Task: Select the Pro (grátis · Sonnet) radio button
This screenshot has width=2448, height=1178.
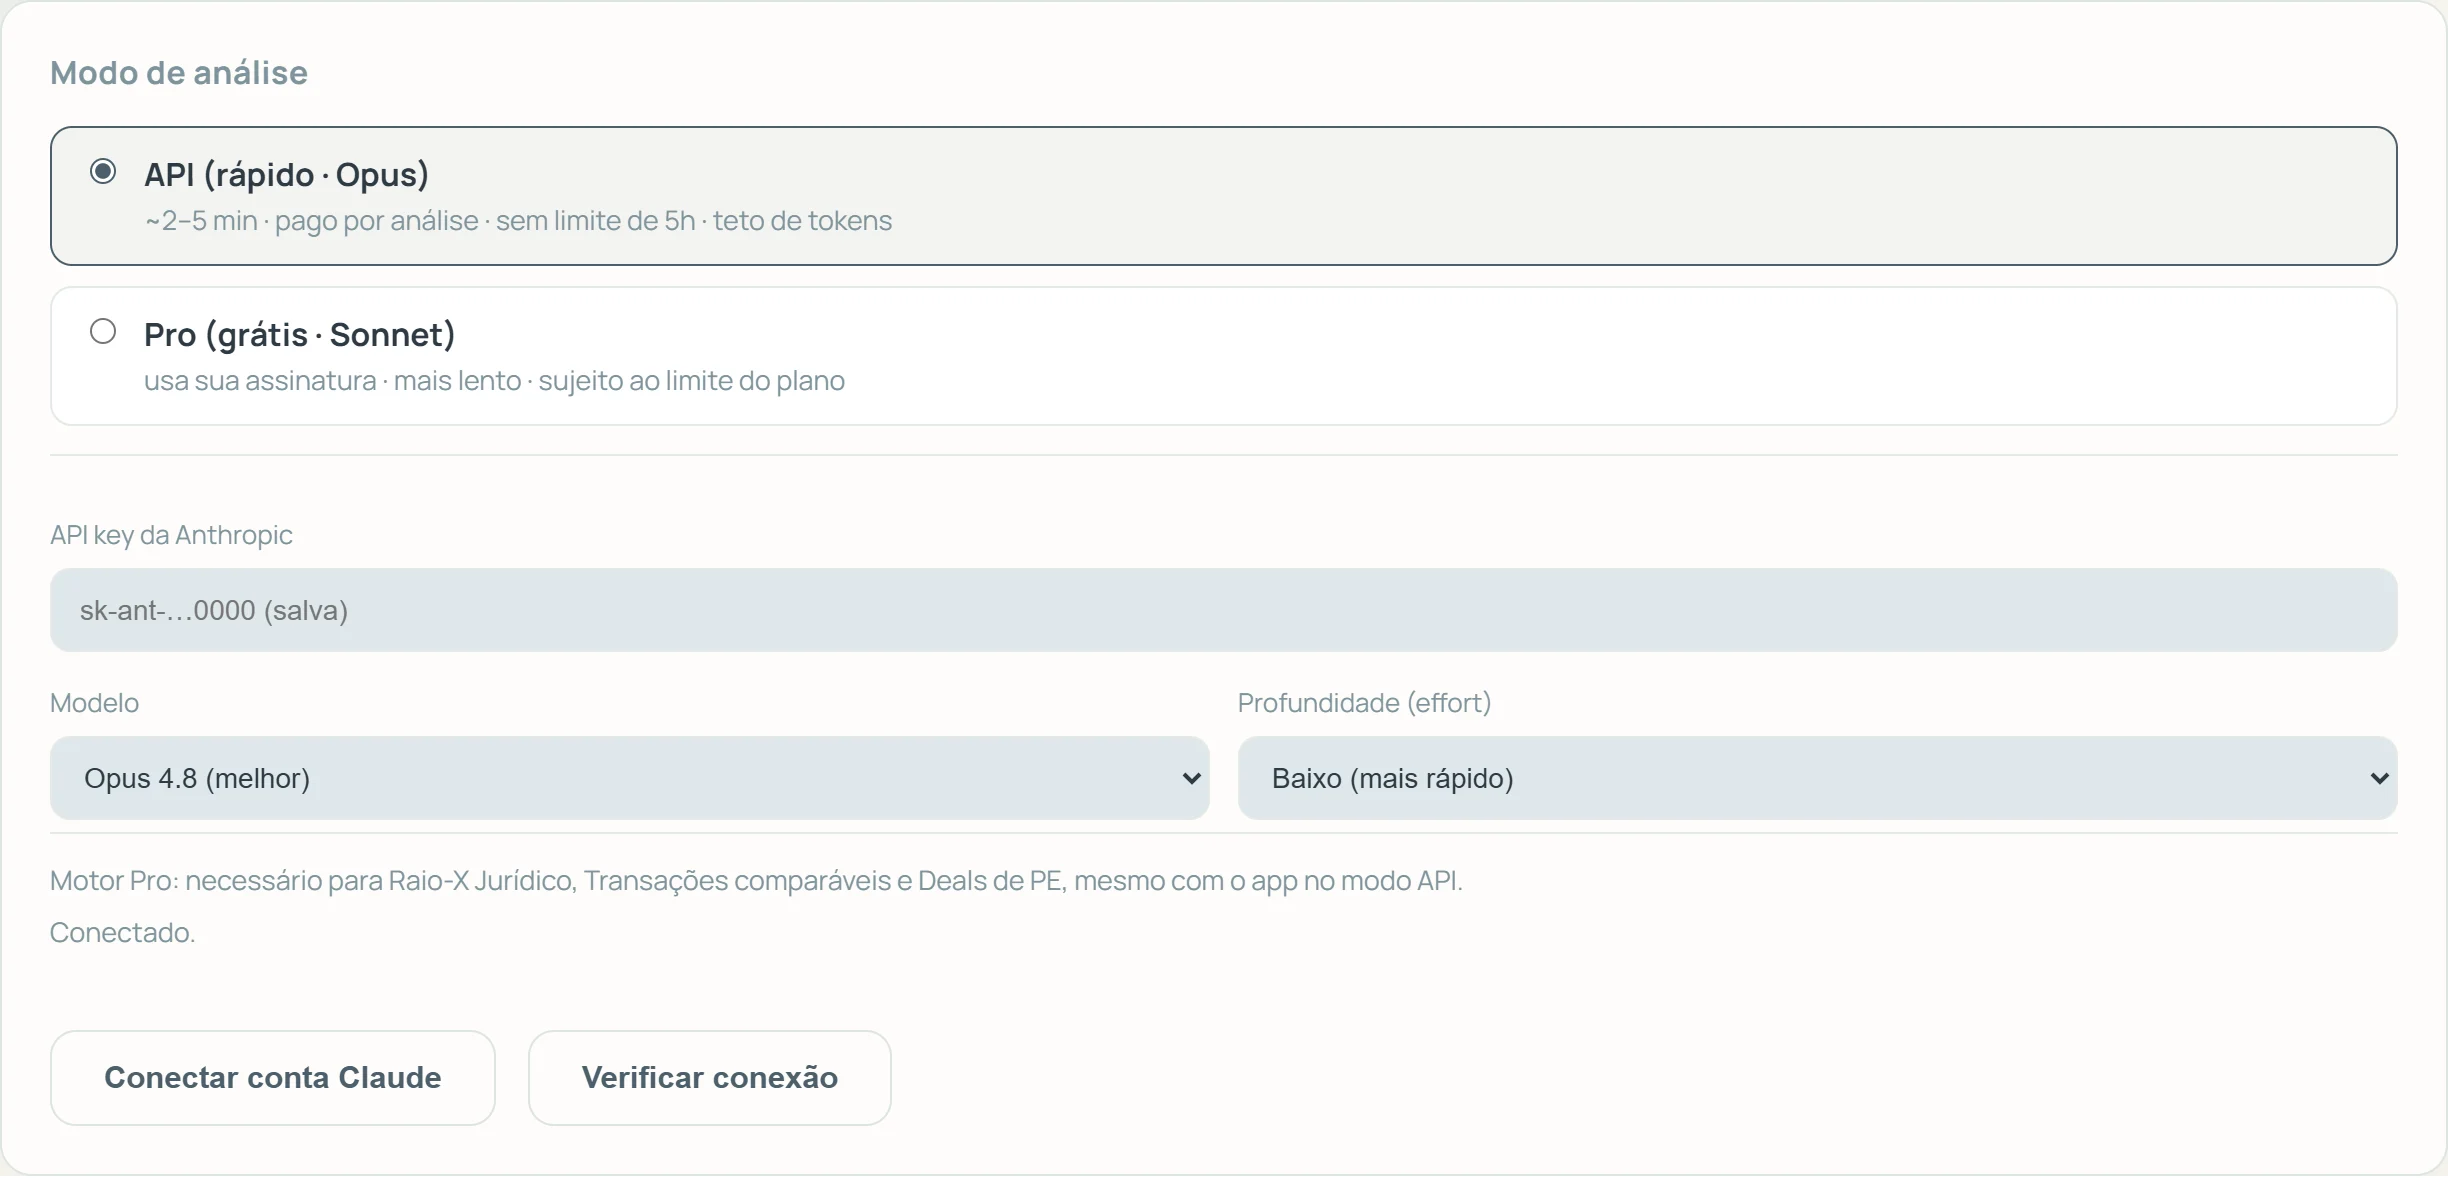Action: 103,331
